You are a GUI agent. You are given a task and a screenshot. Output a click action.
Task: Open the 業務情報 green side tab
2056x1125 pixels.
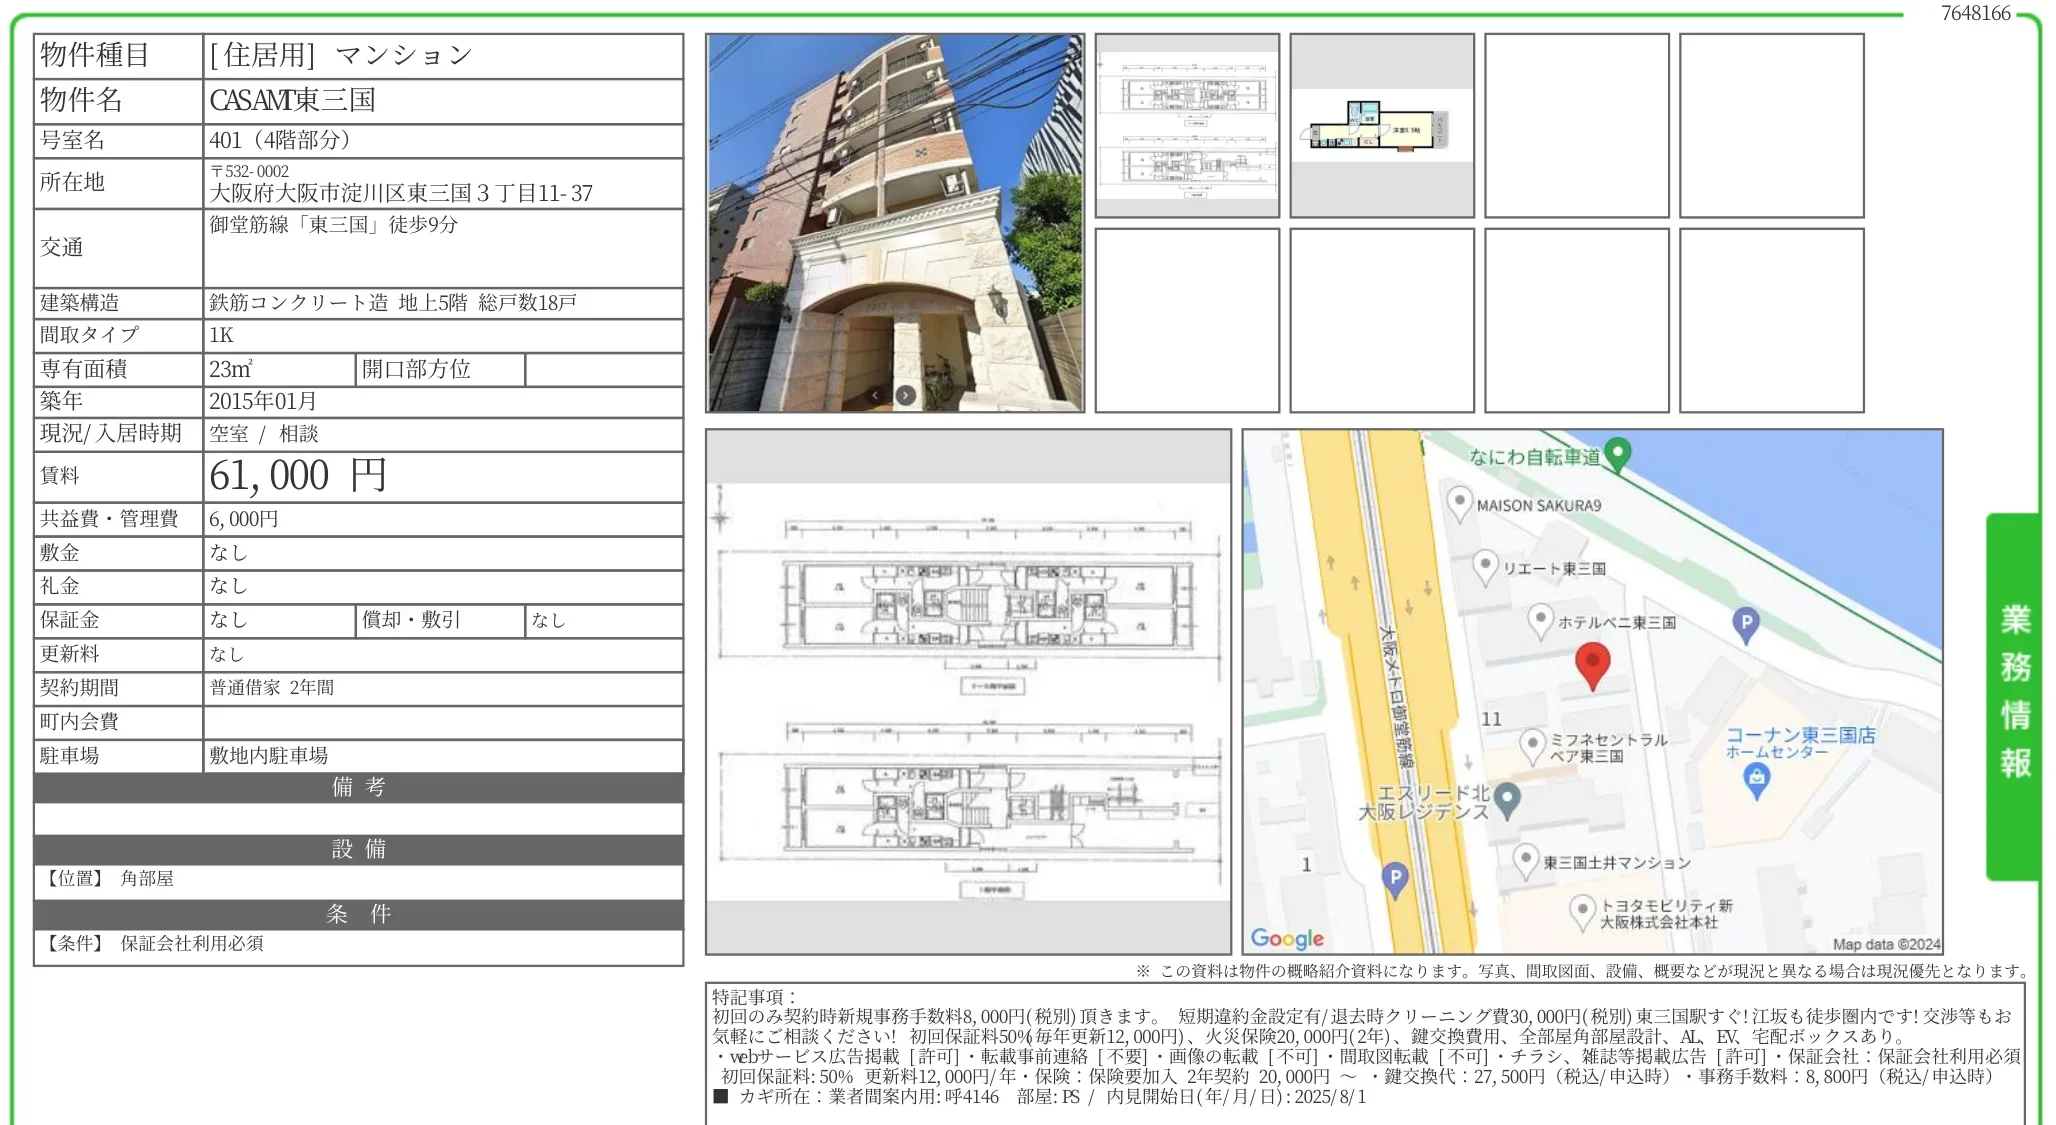2014,696
